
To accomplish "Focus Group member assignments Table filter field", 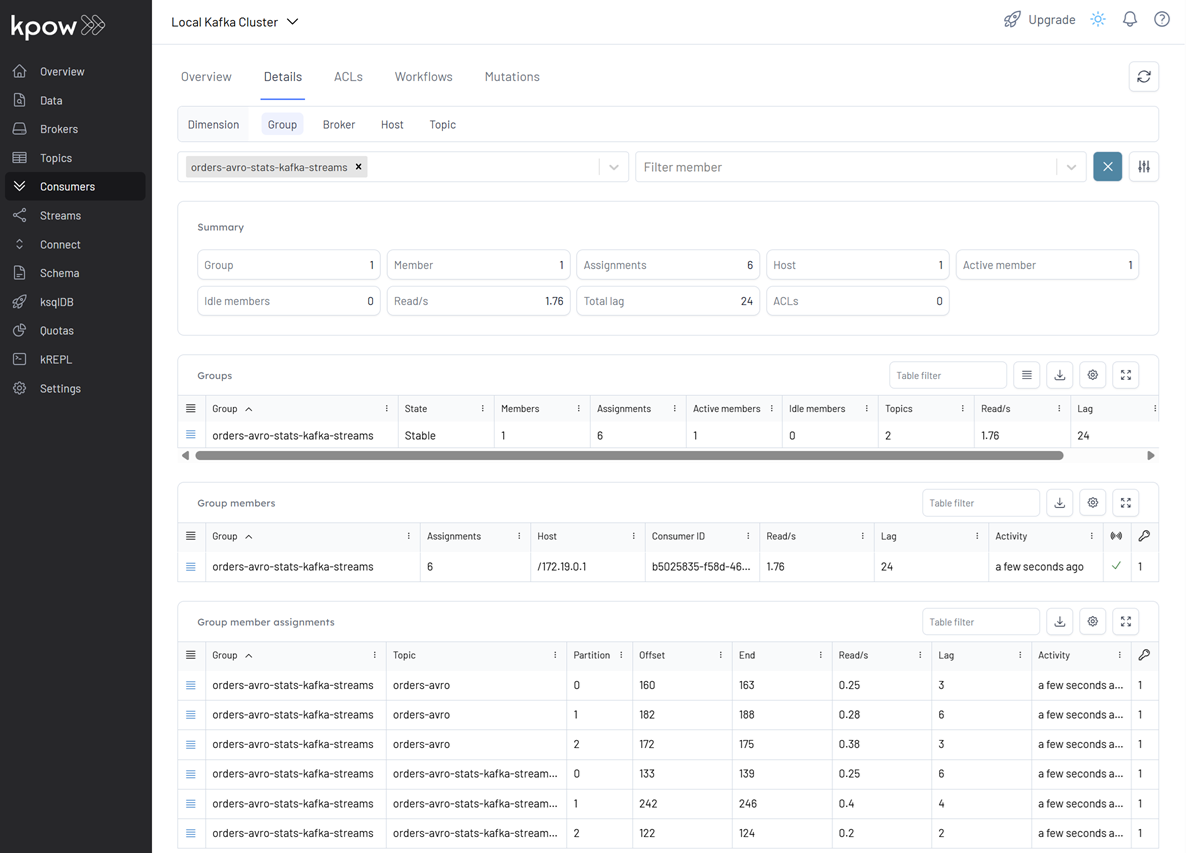I will tap(981, 622).
